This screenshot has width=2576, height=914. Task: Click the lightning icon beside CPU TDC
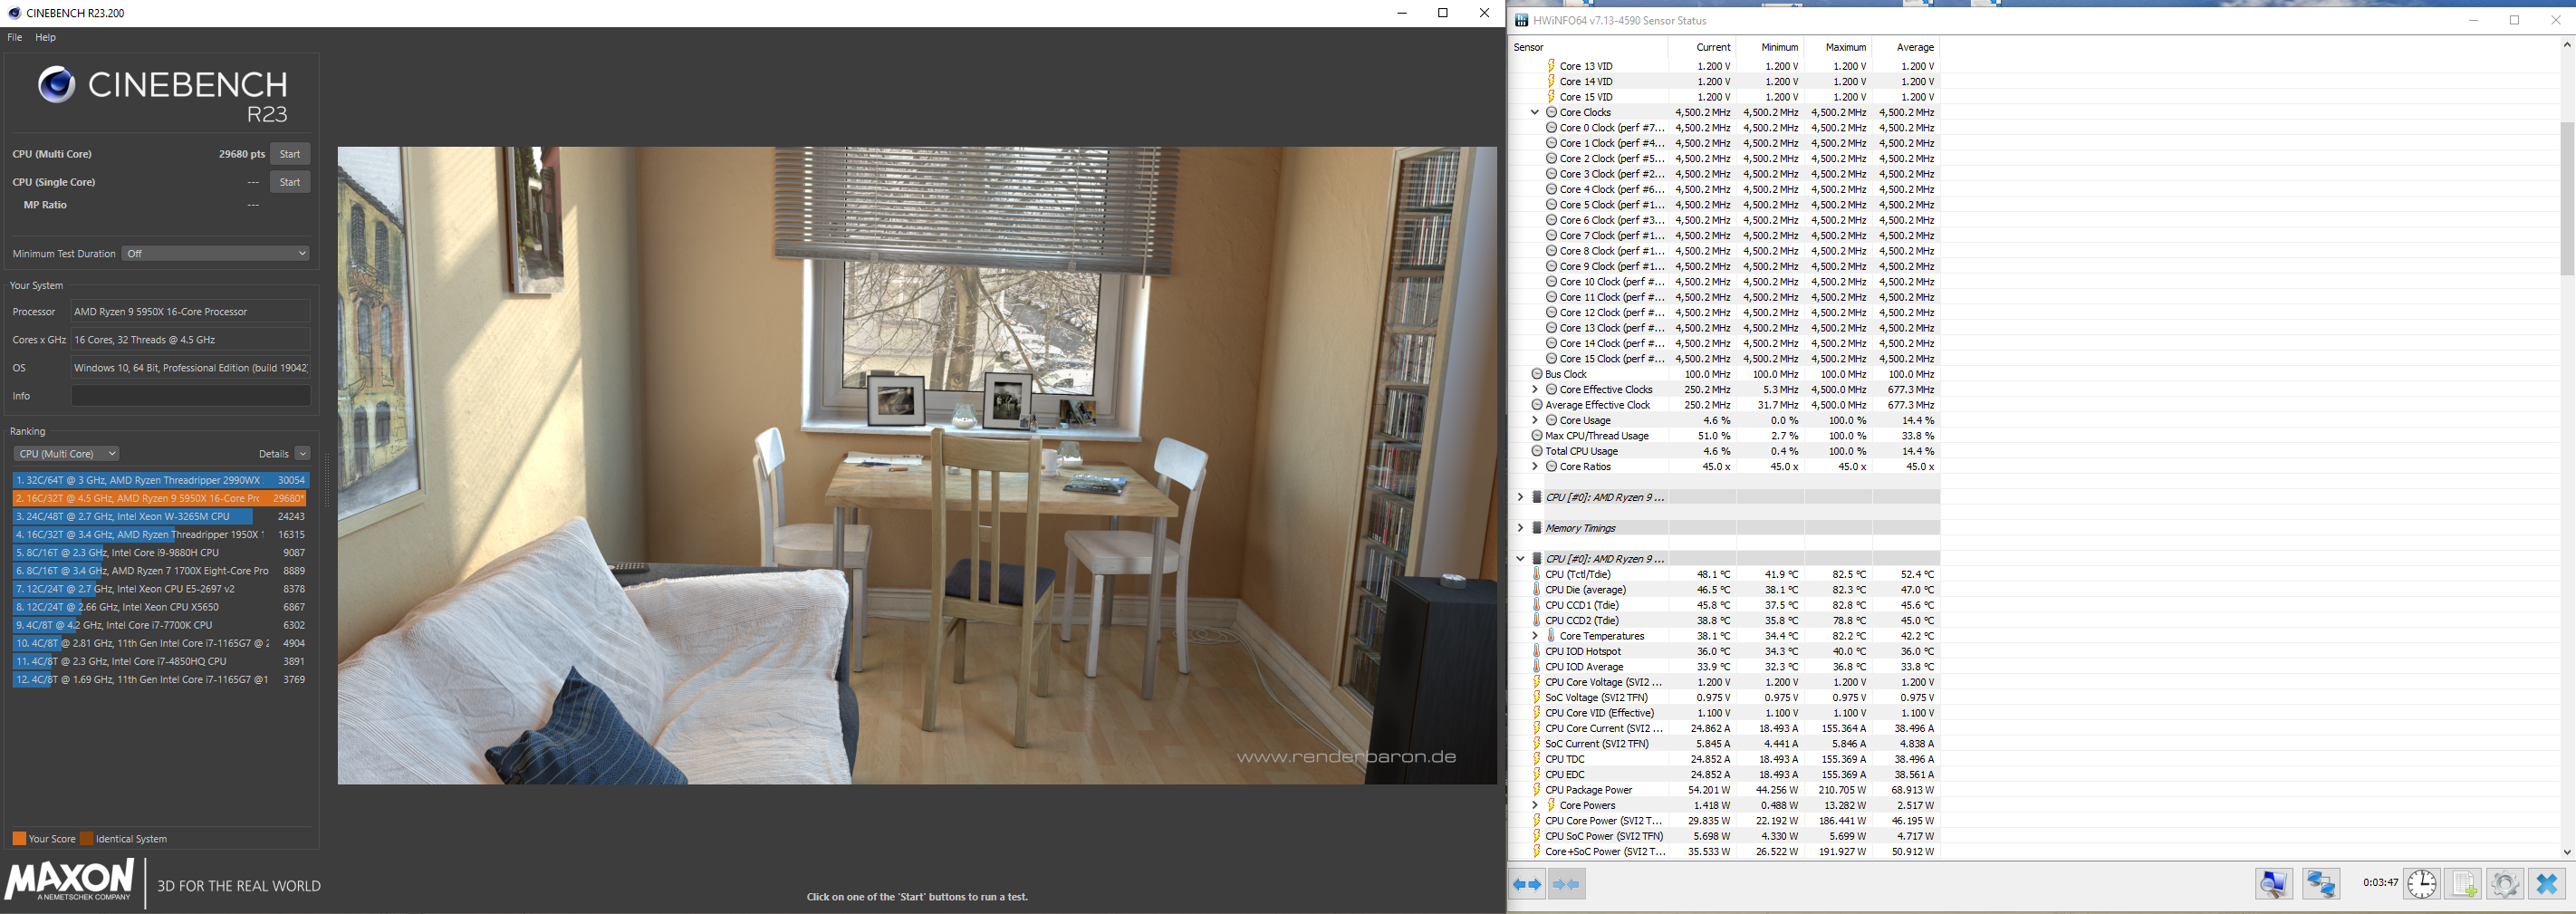point(1537,759)
